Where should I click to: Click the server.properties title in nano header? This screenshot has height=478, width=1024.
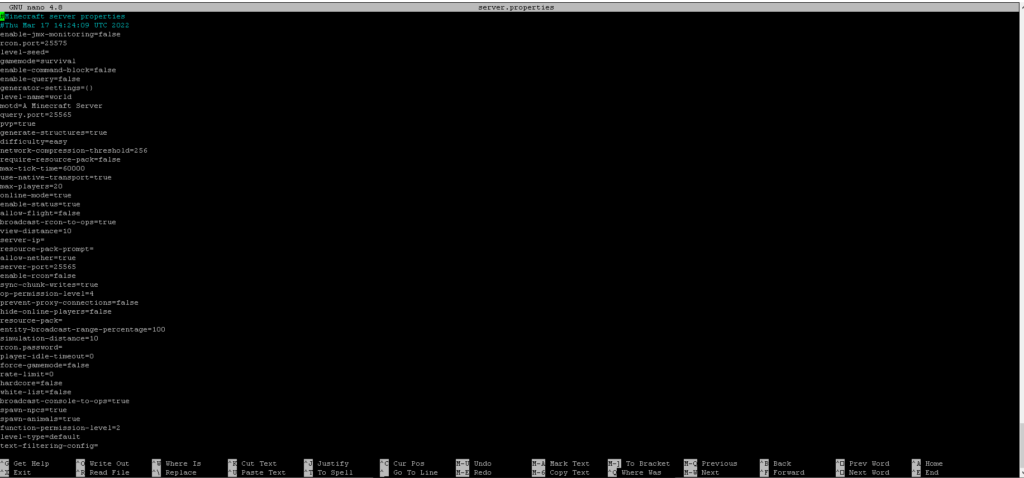click(516, 7)
